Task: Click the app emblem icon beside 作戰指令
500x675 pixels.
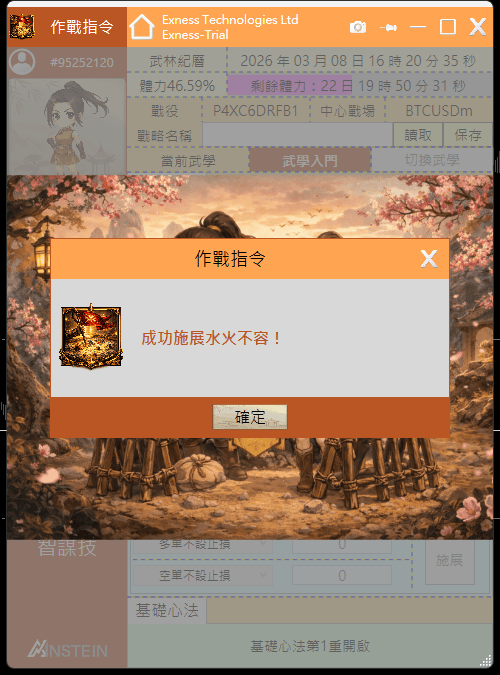Action: 22,27
